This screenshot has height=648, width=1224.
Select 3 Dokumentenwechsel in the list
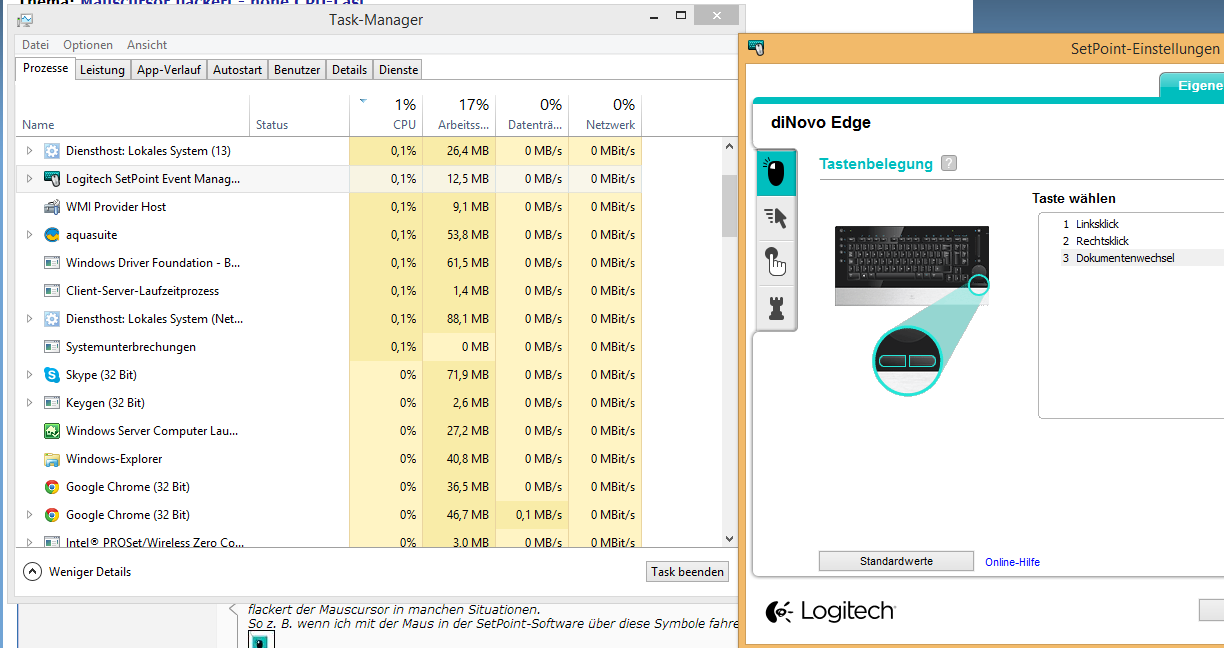coord(1118,258)
